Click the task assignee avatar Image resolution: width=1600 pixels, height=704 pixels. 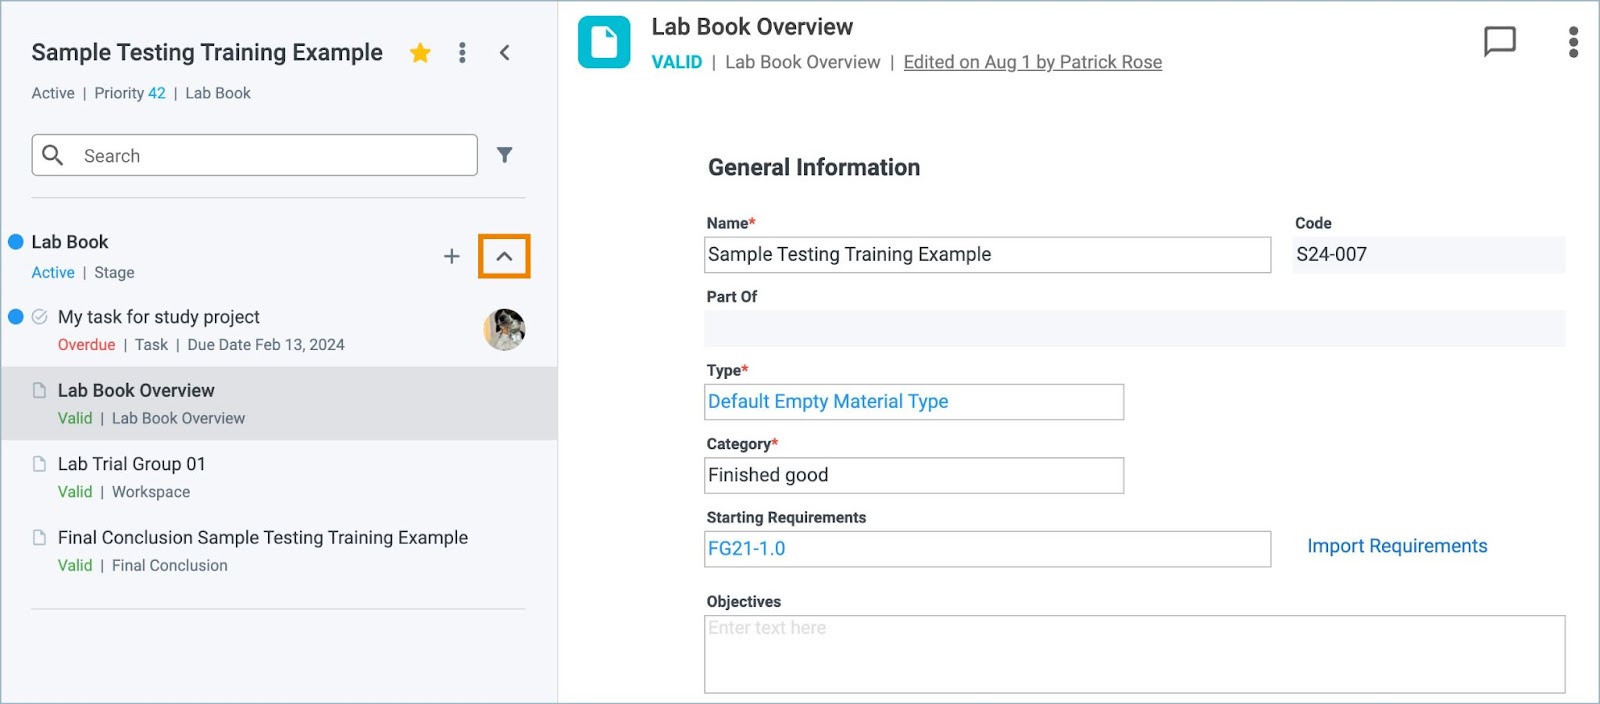504,329
